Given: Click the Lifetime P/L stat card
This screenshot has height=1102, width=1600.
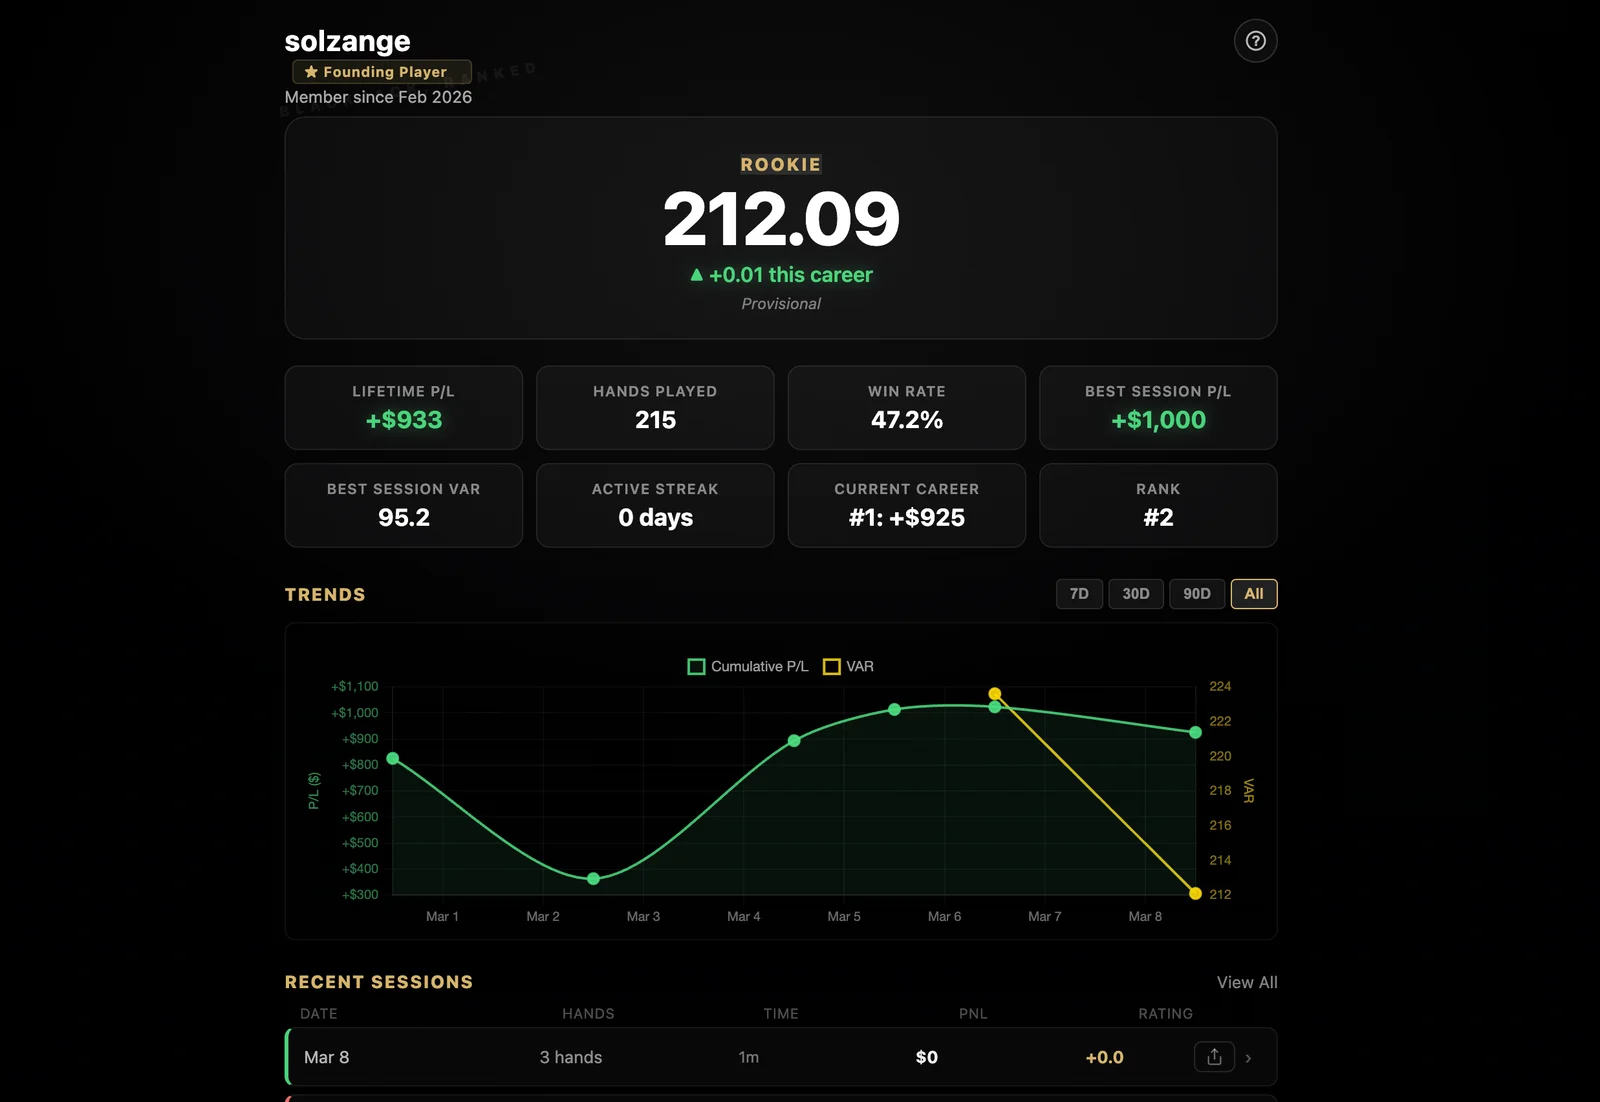Looking at the screenshot, I should (x=403, y=408).
